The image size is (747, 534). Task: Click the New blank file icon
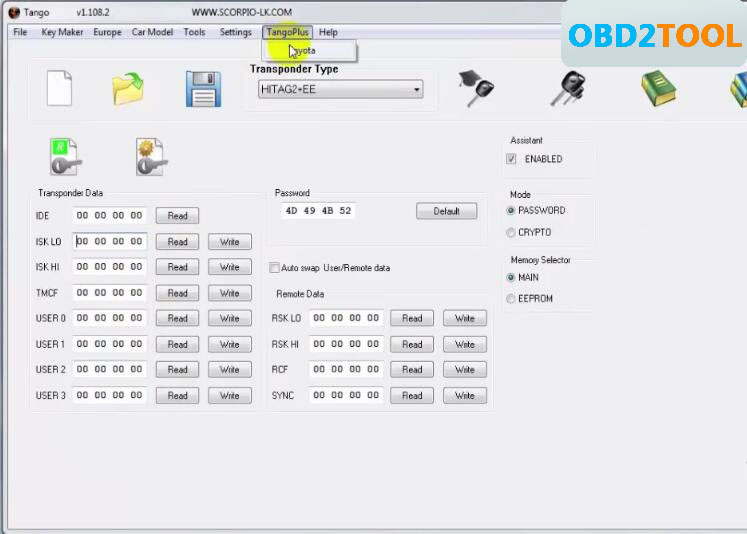click(60, 88)
